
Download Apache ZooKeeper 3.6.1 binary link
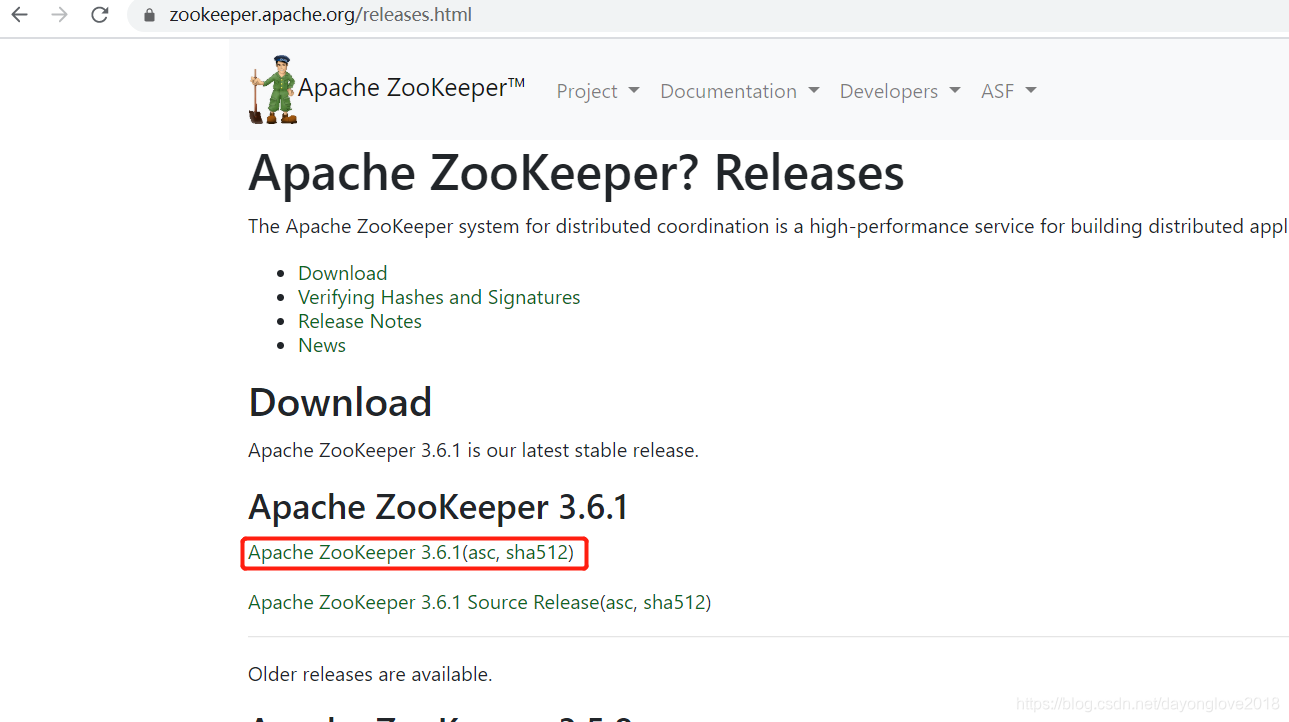355,552
